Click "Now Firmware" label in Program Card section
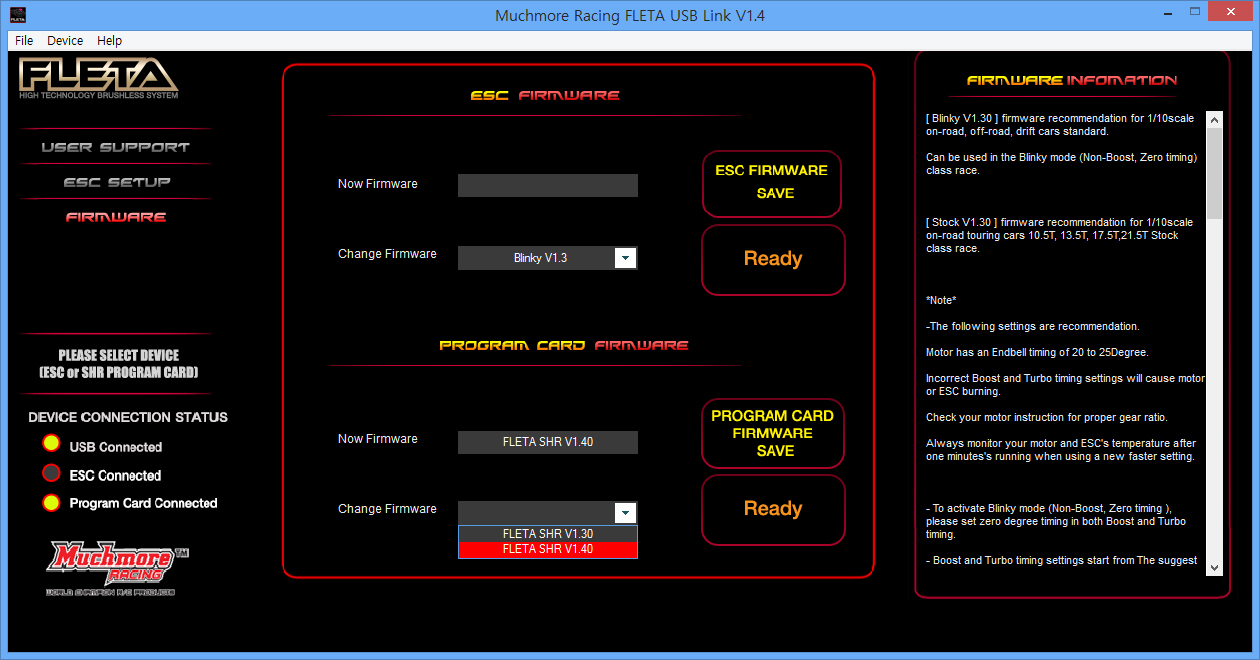 [x=378, y=439]
